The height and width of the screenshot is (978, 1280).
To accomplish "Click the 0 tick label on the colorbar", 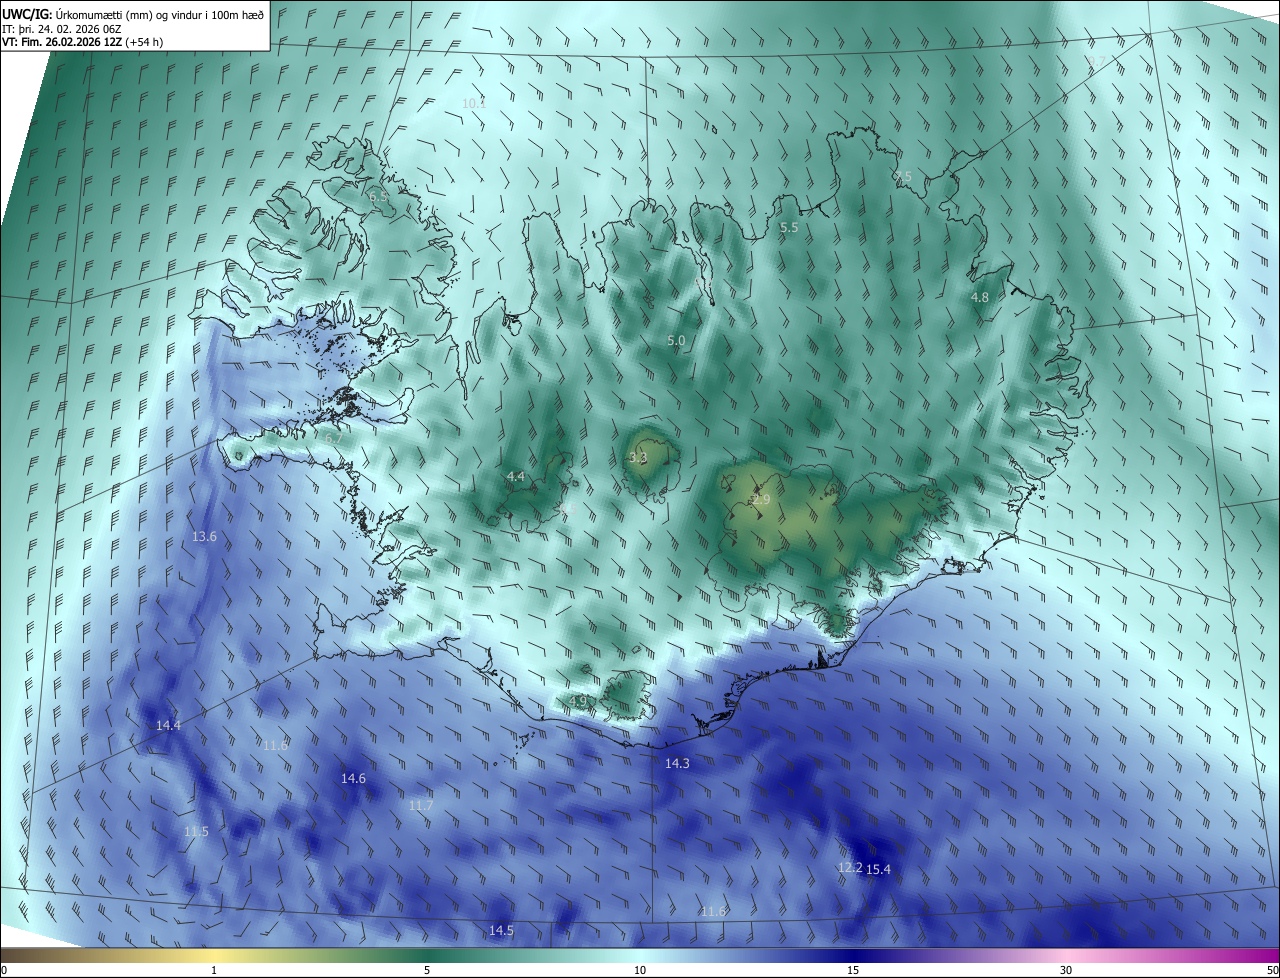I will coord(4,970).
